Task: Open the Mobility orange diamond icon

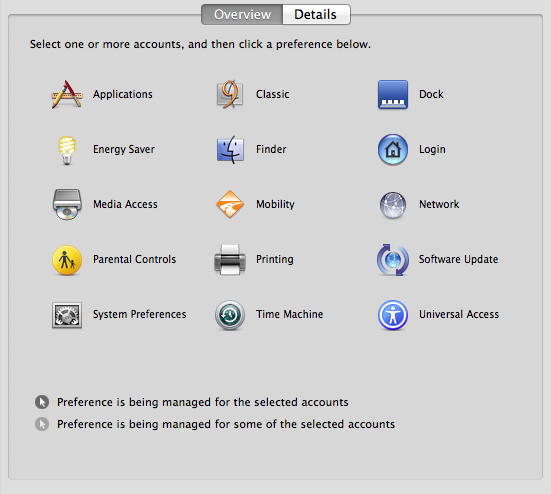Action: coord(230,204)
